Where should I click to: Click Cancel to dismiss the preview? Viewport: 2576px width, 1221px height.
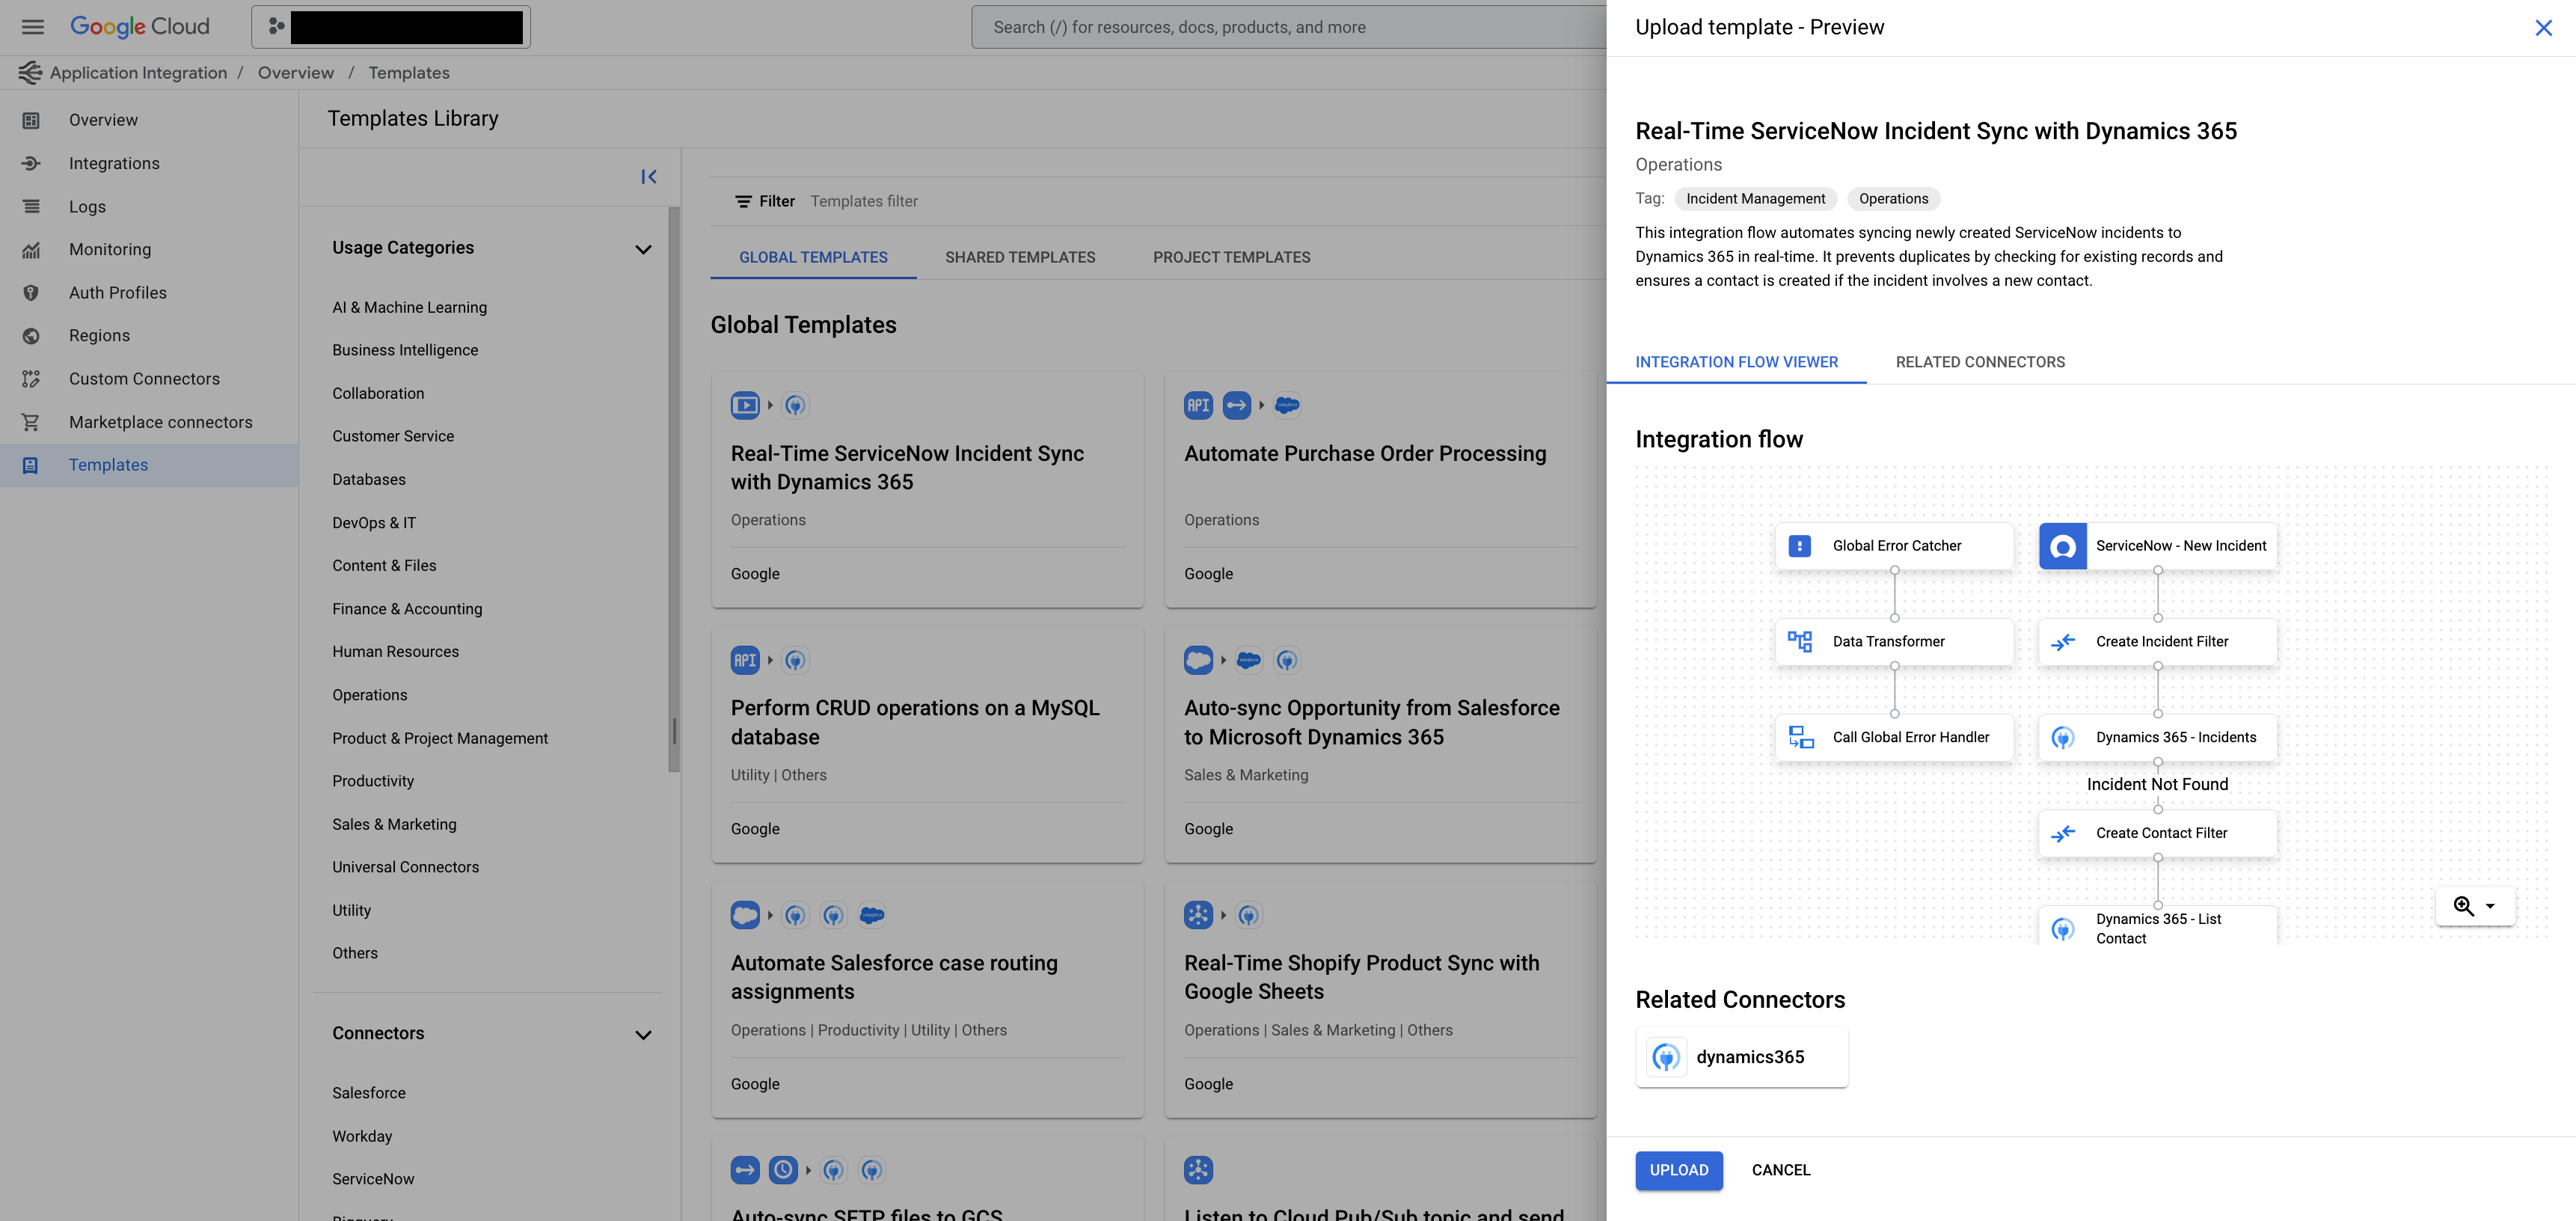[1781, 1170]
